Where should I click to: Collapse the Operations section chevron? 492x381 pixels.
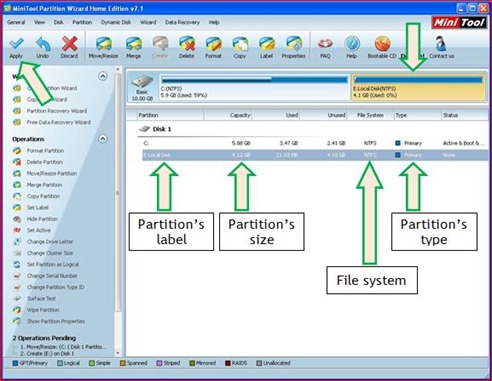pos(103,139)
